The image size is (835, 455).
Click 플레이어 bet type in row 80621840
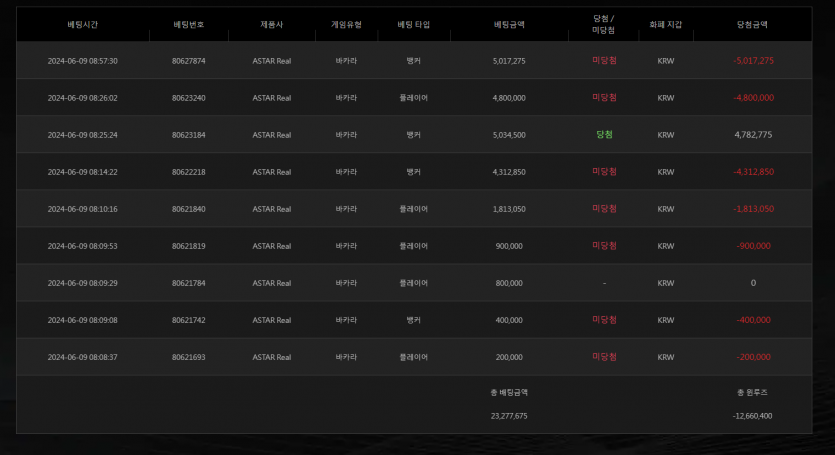click(x=414, y=209)
